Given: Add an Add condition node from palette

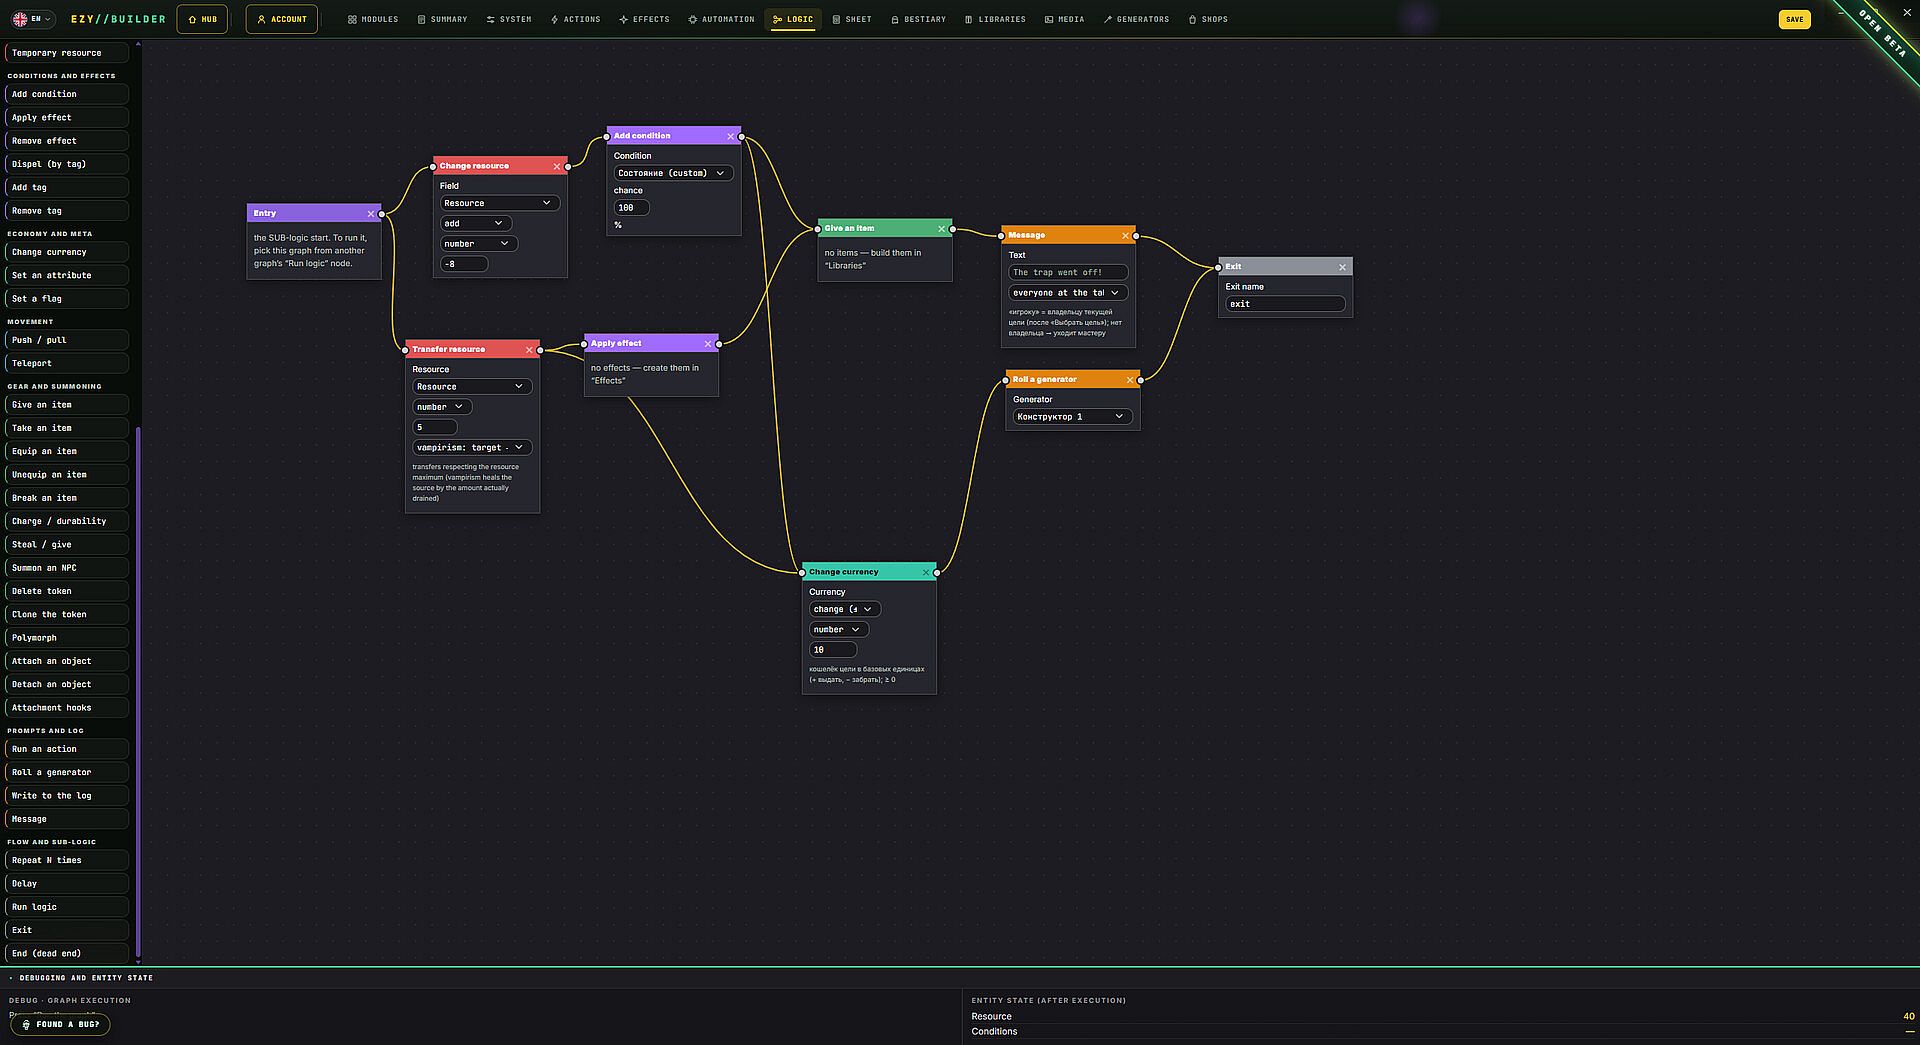Looking at the screenshot, I should [67, 94].
